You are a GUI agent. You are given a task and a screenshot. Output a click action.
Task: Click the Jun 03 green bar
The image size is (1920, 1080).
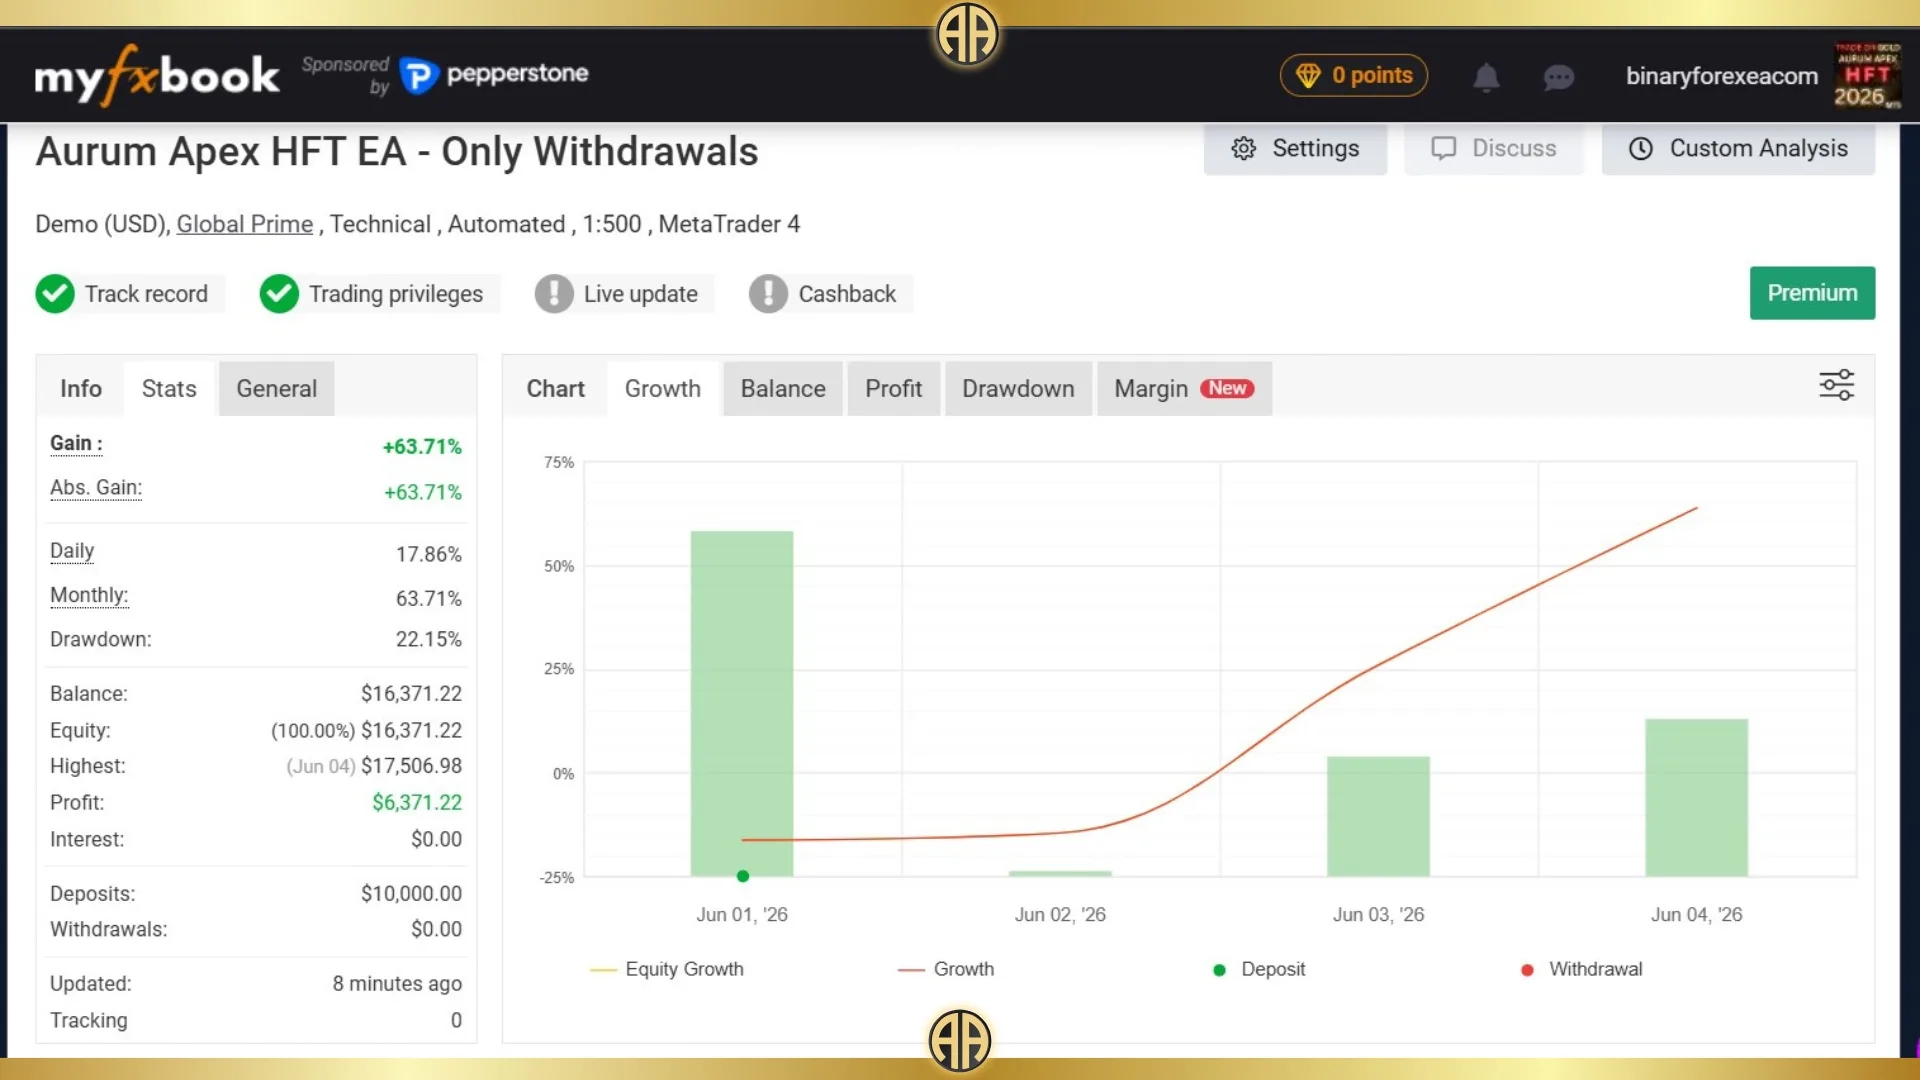pos(1378,817)
